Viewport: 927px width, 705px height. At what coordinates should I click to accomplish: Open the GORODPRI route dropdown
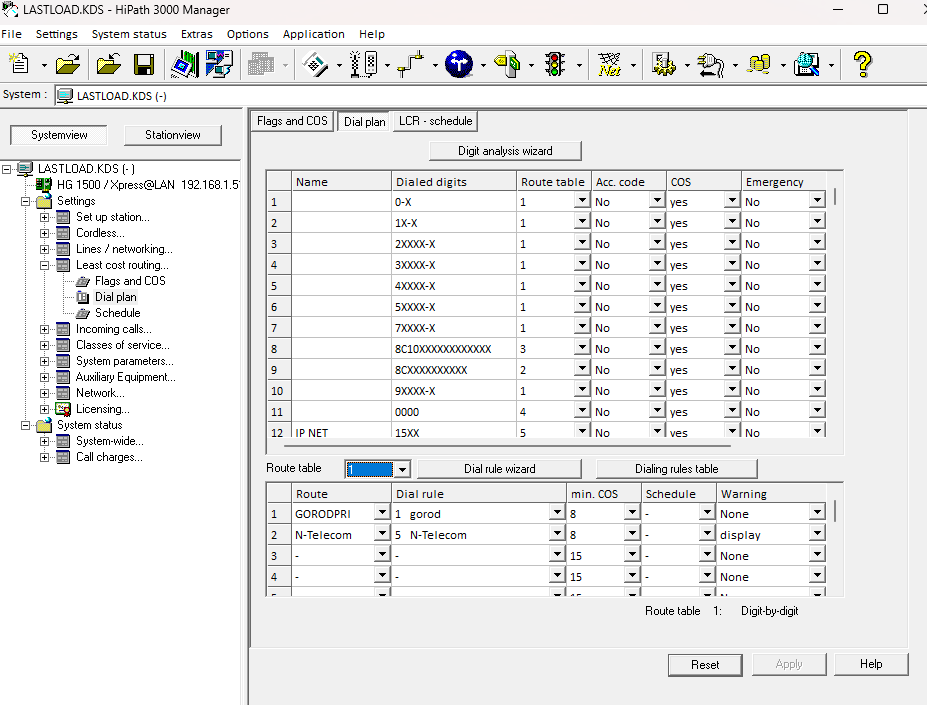point(380,514)
